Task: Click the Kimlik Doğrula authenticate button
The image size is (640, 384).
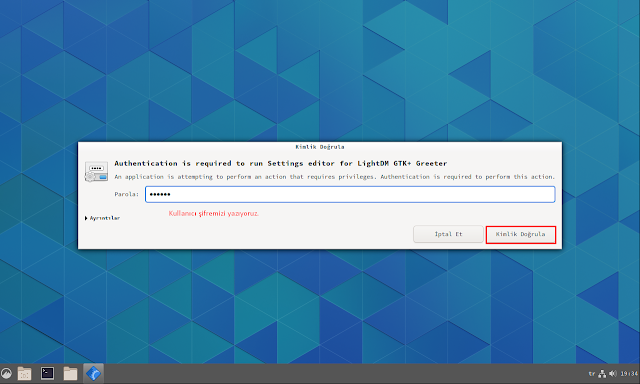Action: [521, 235]
